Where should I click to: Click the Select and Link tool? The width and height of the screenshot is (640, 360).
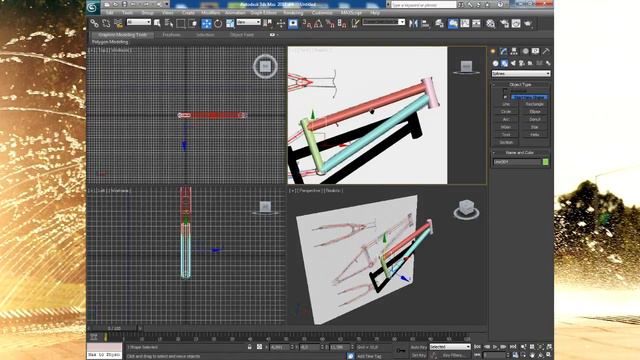tap(94, 23)
